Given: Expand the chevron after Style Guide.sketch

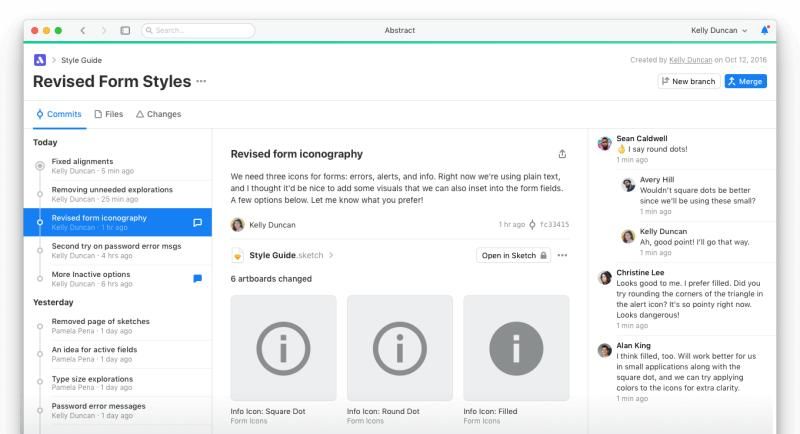Looking at the screenshot, I should (331, 255).
